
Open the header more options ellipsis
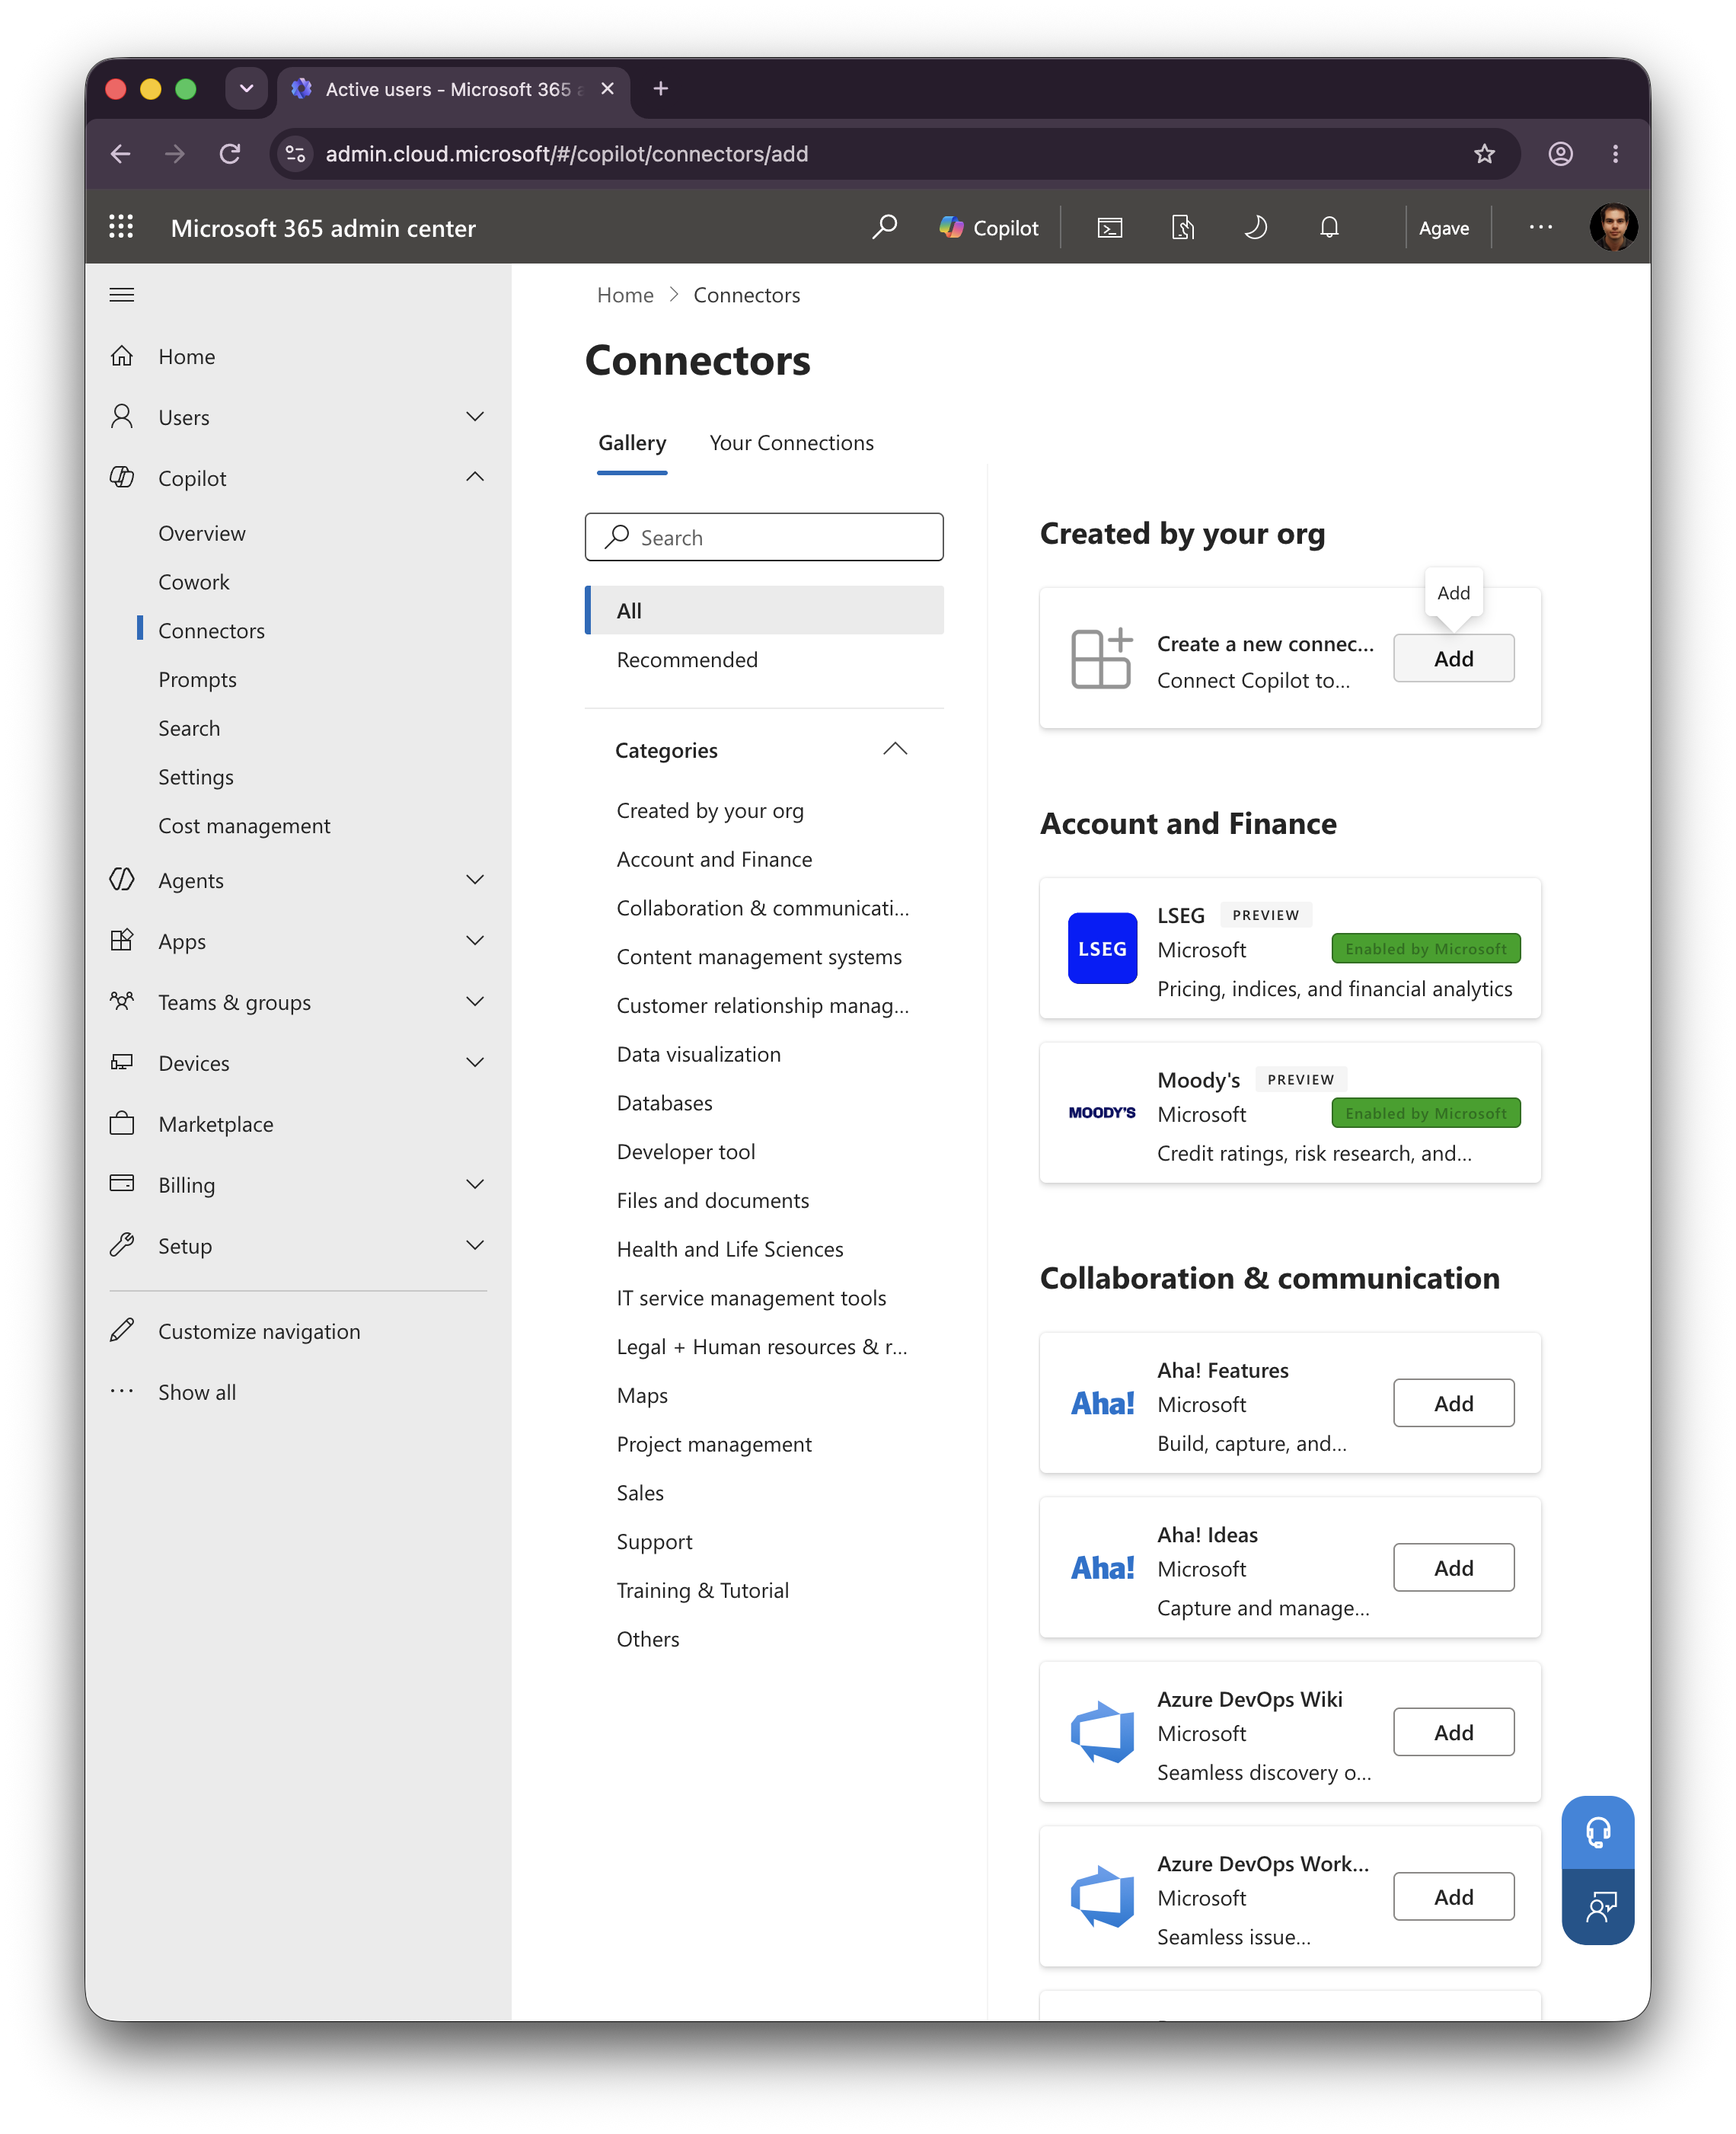coord(1540,227)
